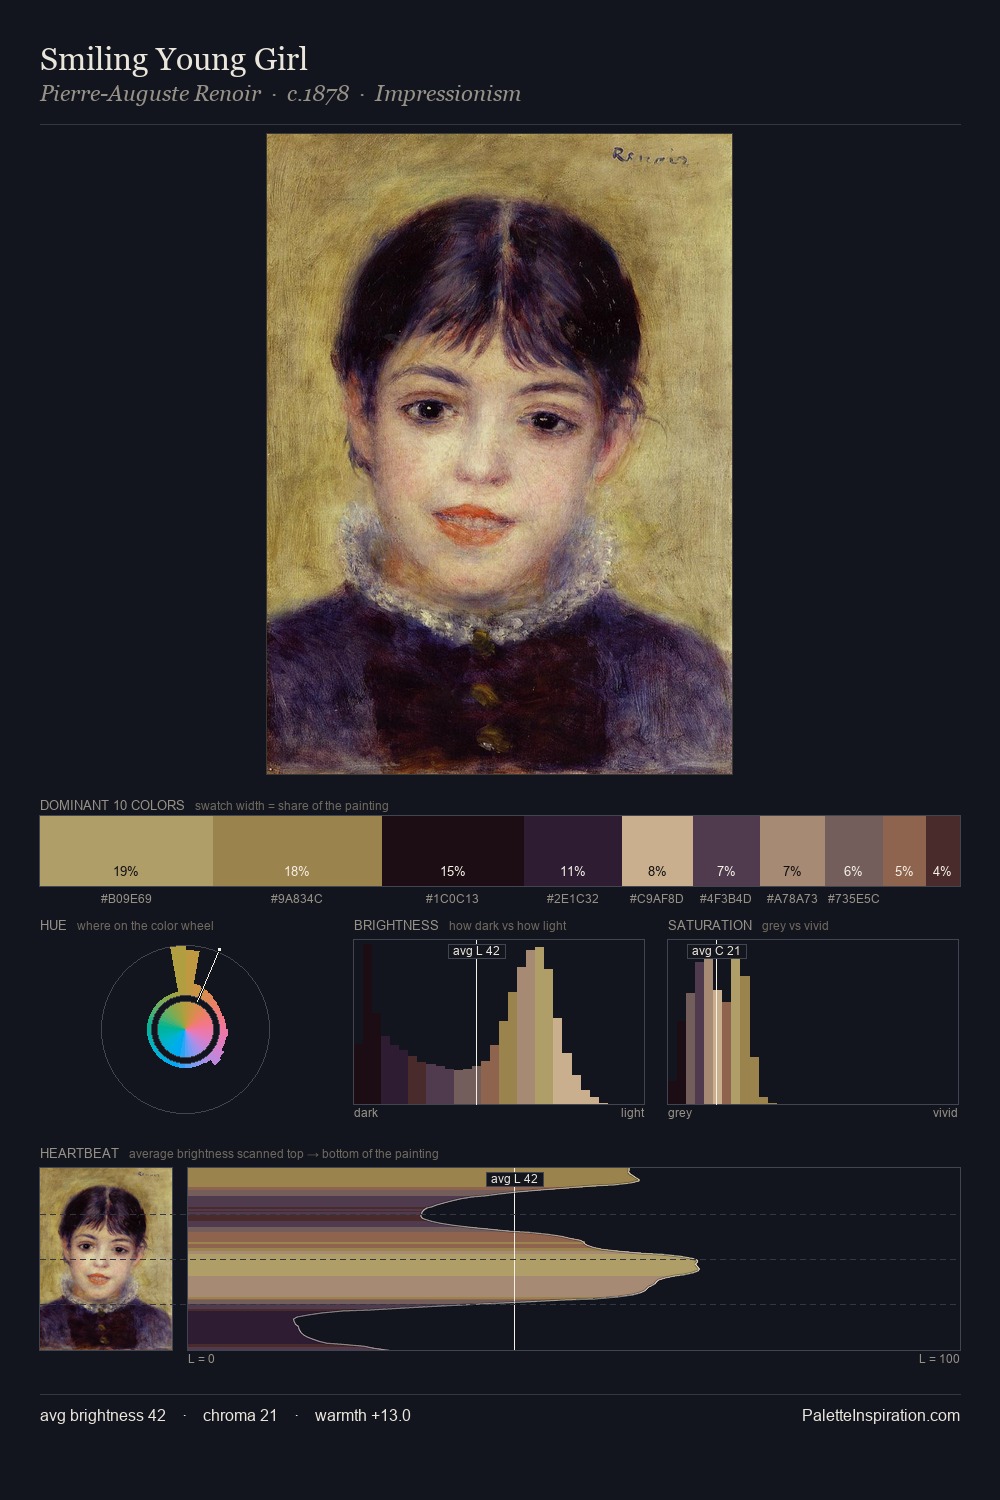The height and width of the screenshot is (1500, 1000).
Task: Click the 'vivid' axis label
Action: [x=945, y=1113]
